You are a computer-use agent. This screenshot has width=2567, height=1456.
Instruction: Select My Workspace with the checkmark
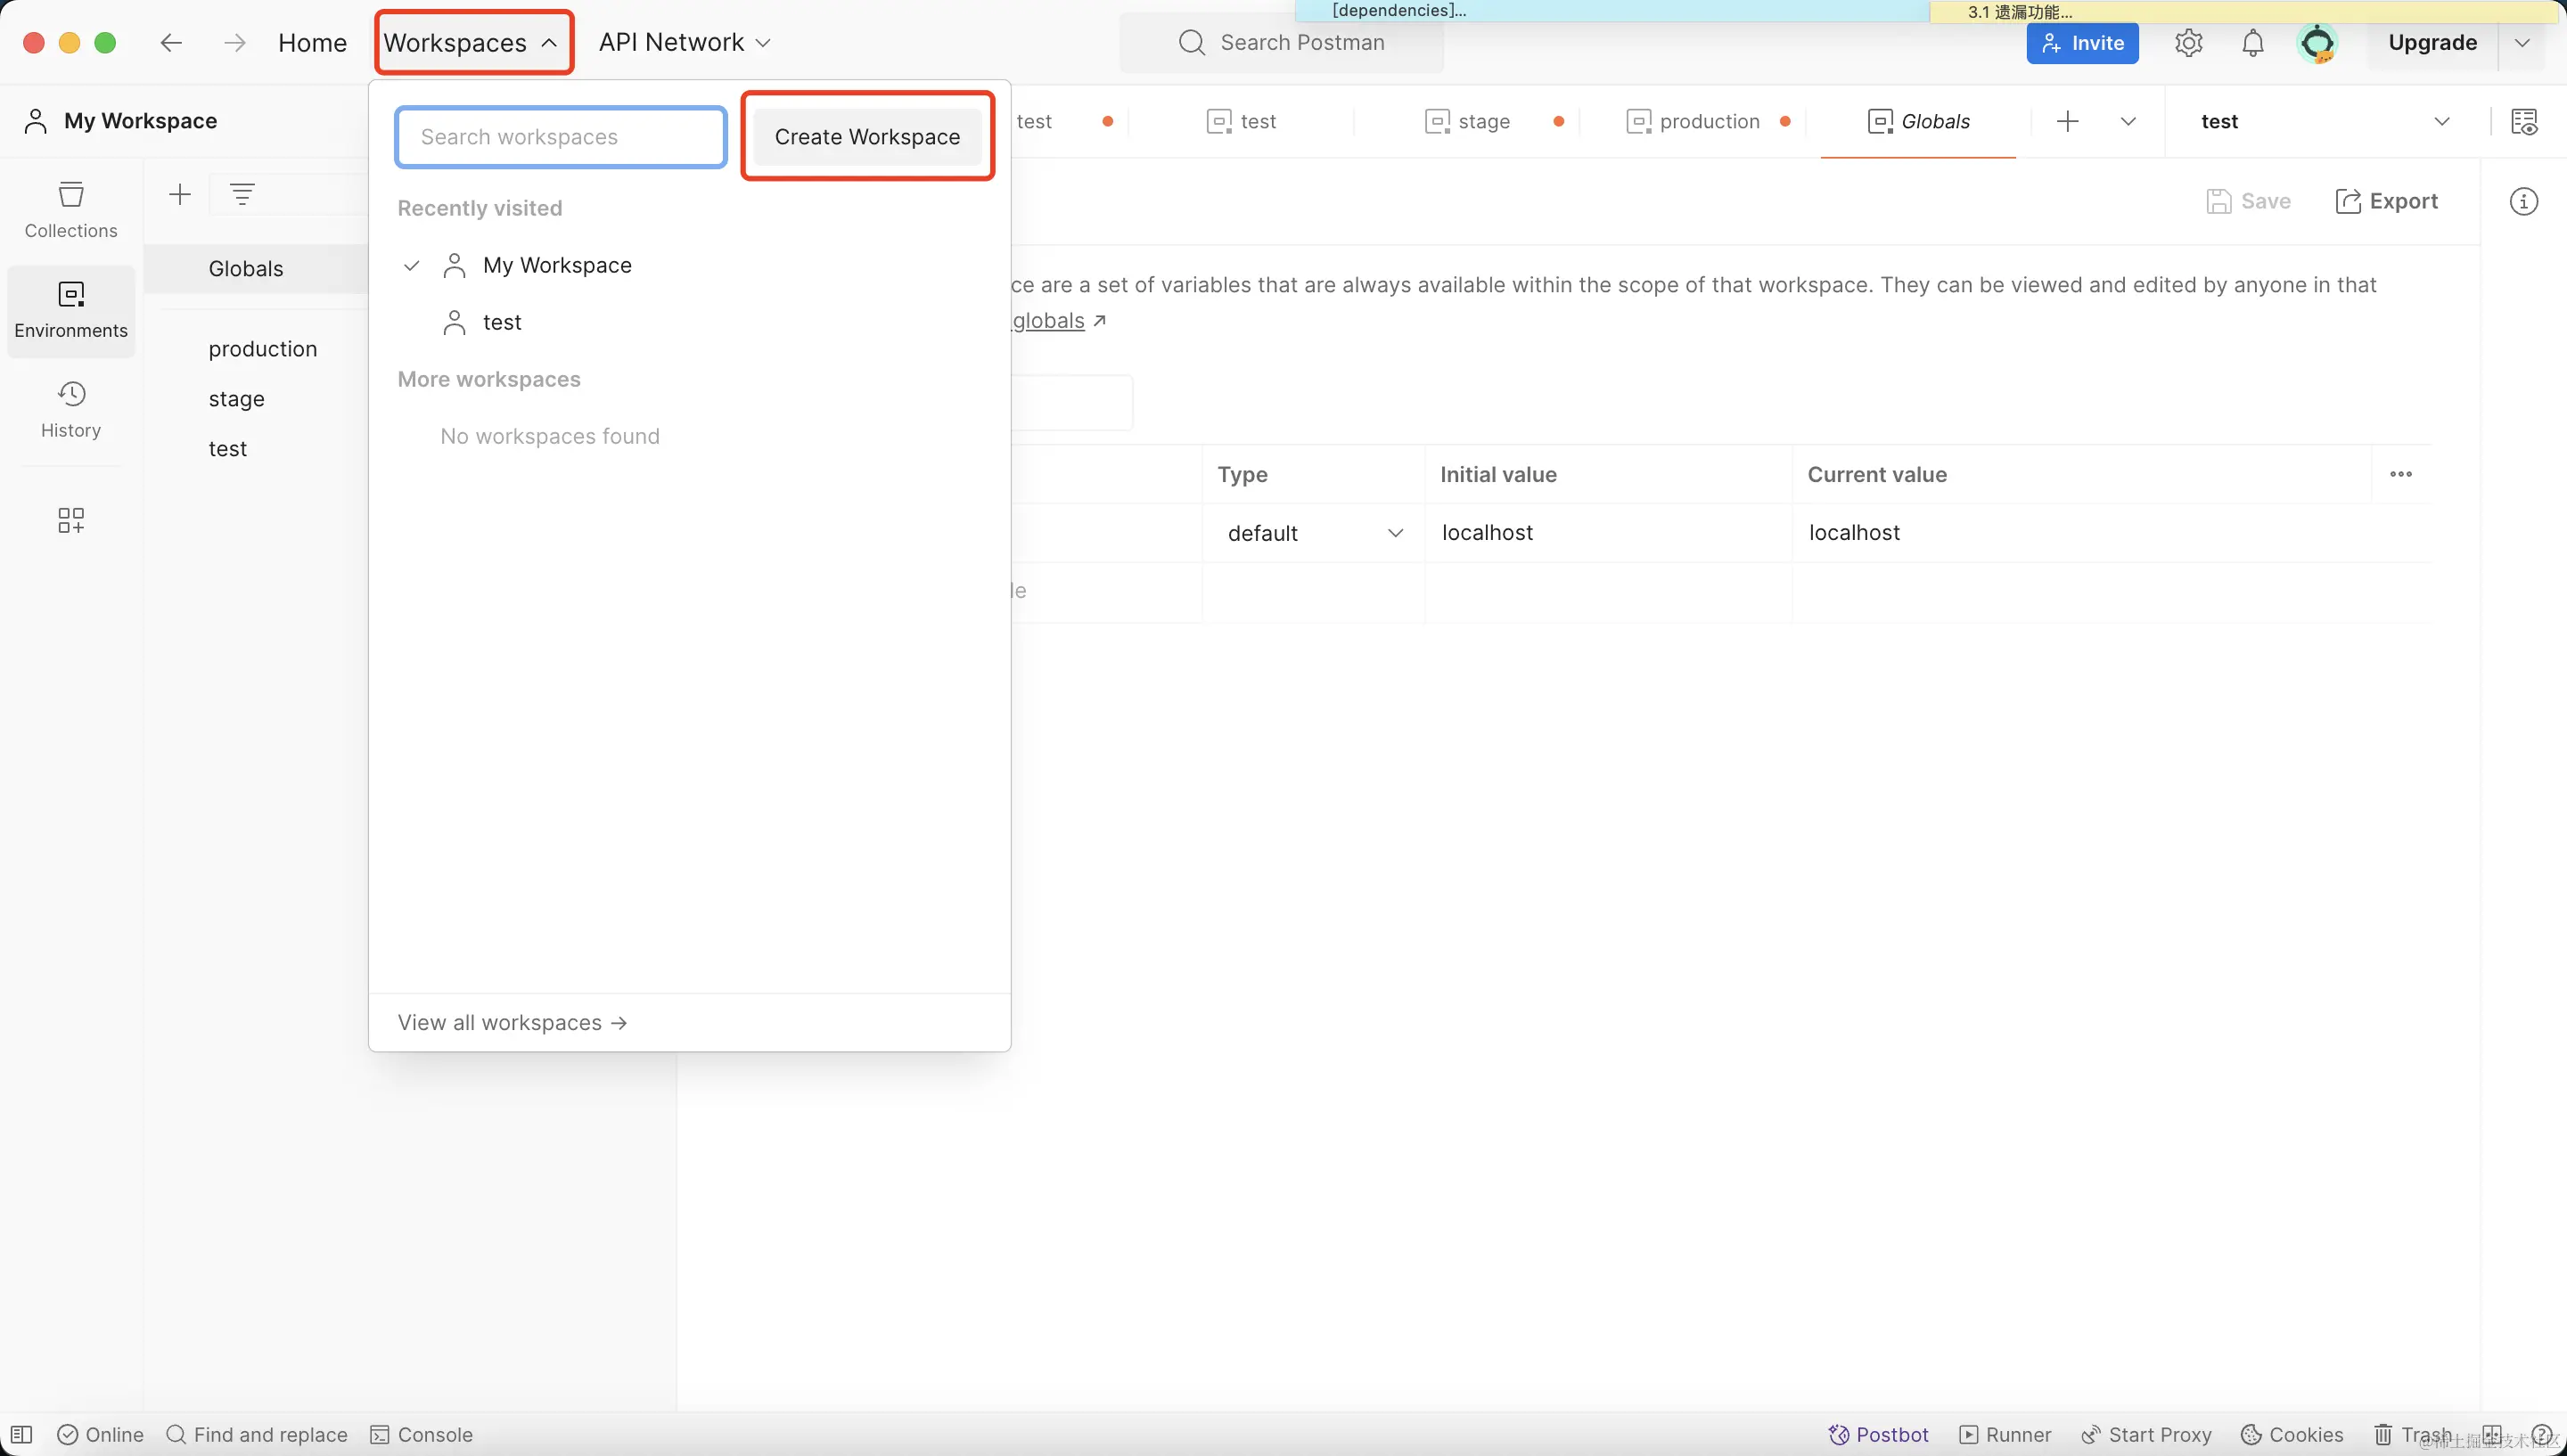[556, 265]
